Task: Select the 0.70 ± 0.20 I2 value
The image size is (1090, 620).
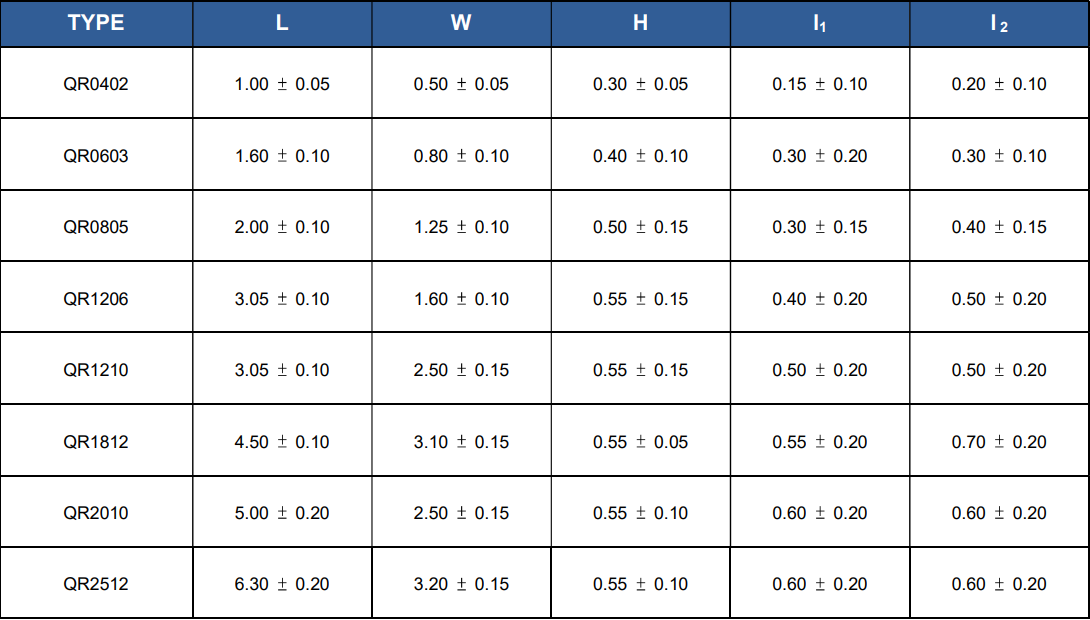Action: [x=999, y=442]
